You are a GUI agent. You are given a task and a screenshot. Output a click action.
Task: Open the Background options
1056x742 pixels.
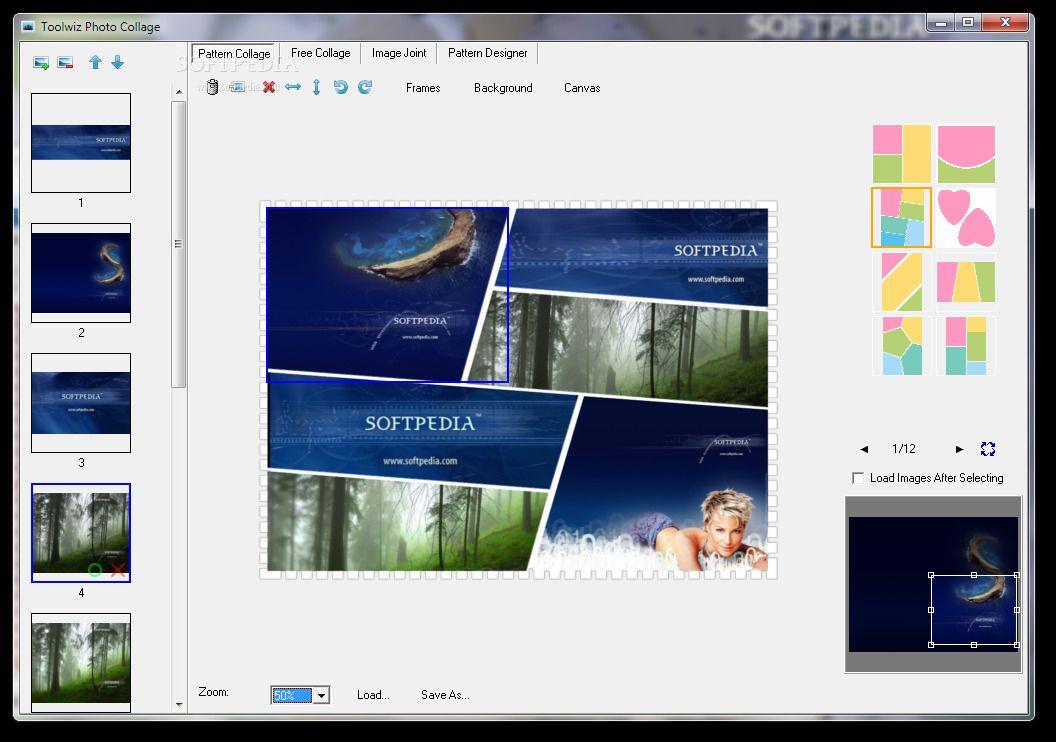pos(503,88)
